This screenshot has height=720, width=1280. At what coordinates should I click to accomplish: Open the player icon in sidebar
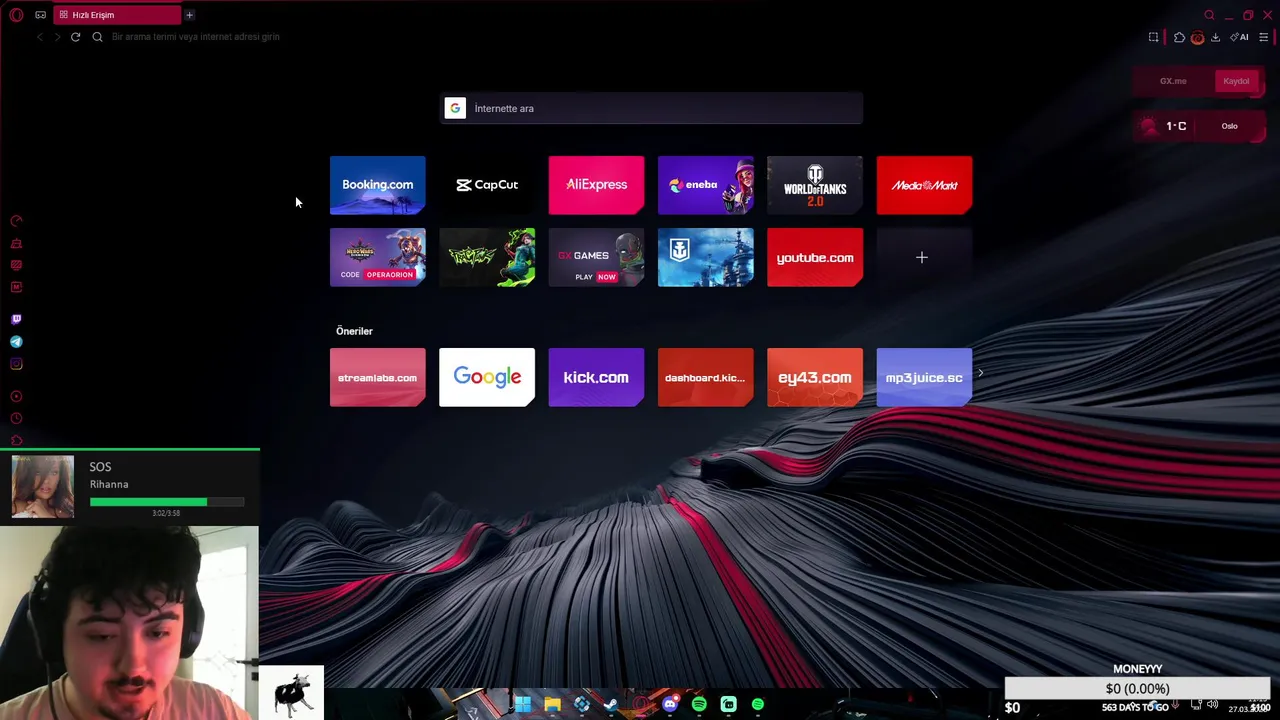(x=16, y=396)
